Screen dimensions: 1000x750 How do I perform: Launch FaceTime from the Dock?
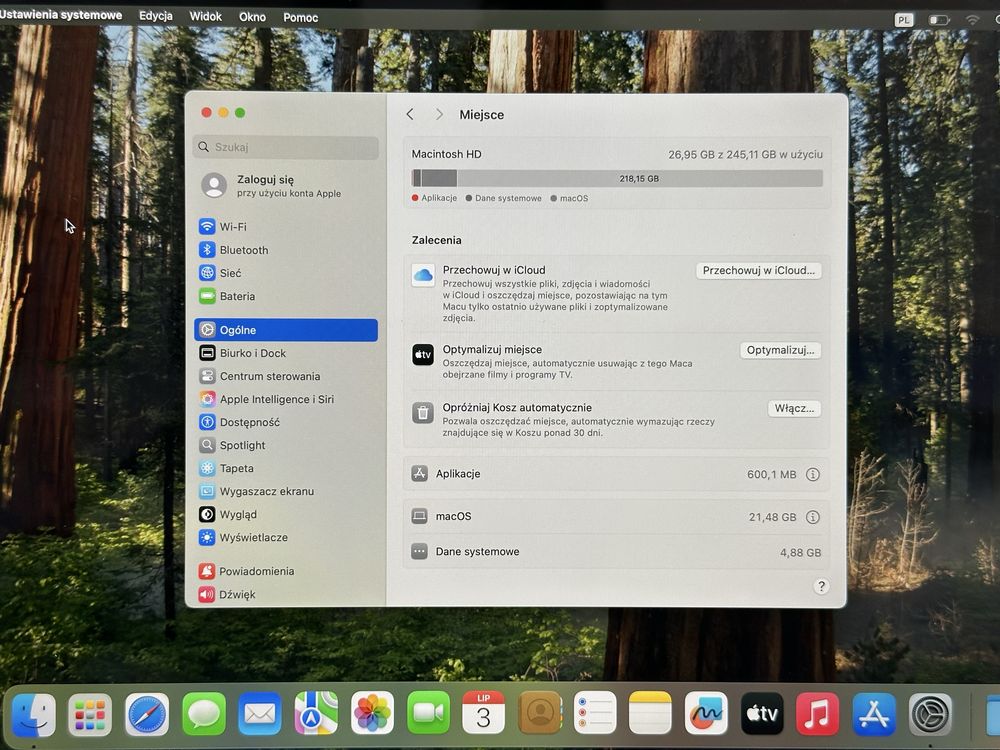coord(429,714)
